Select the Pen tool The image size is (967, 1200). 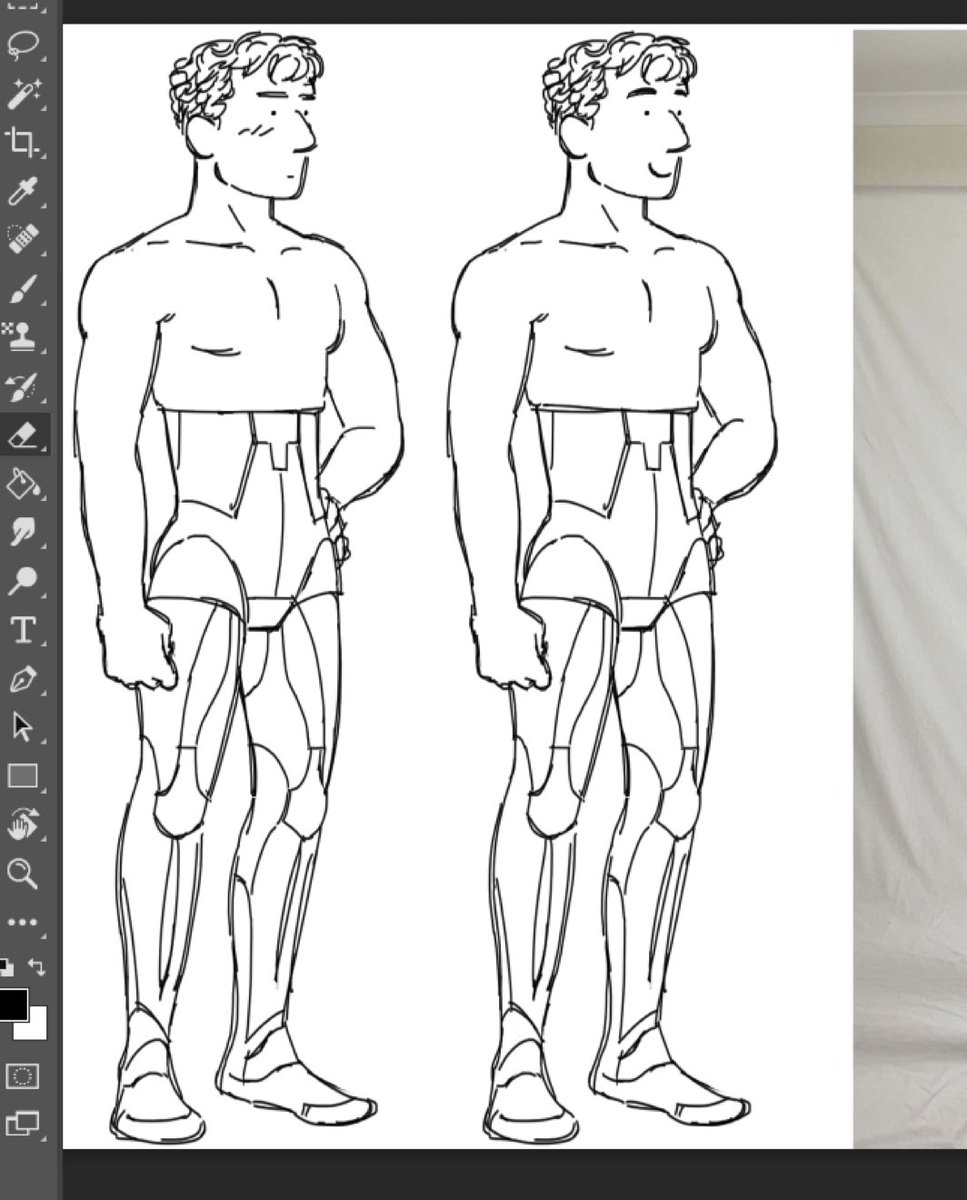22,679
